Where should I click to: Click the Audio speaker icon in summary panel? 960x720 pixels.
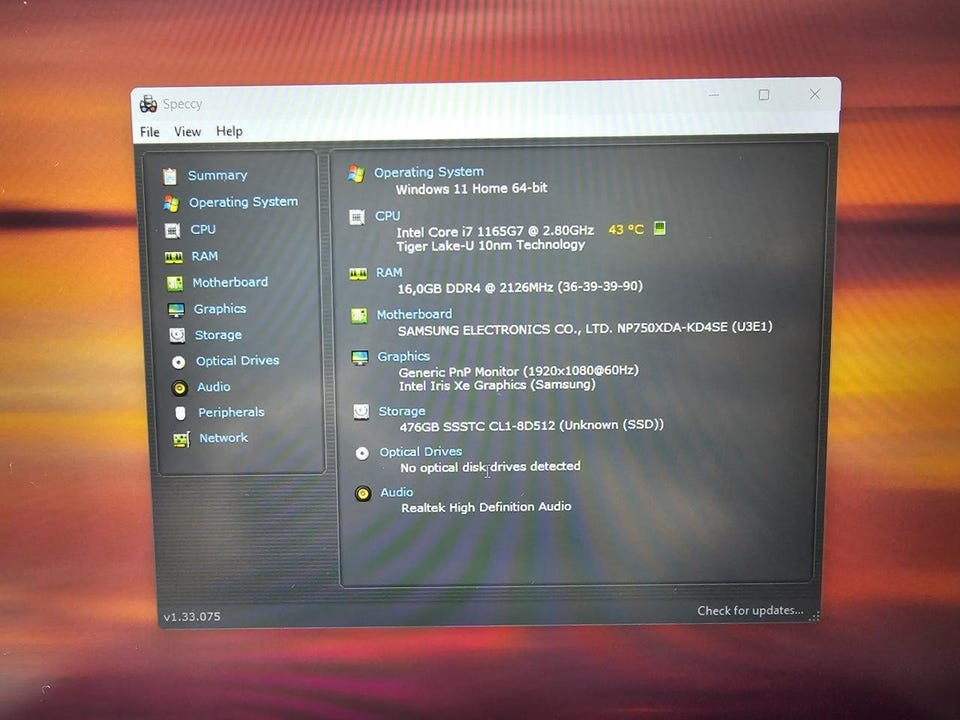pos(363,493)
